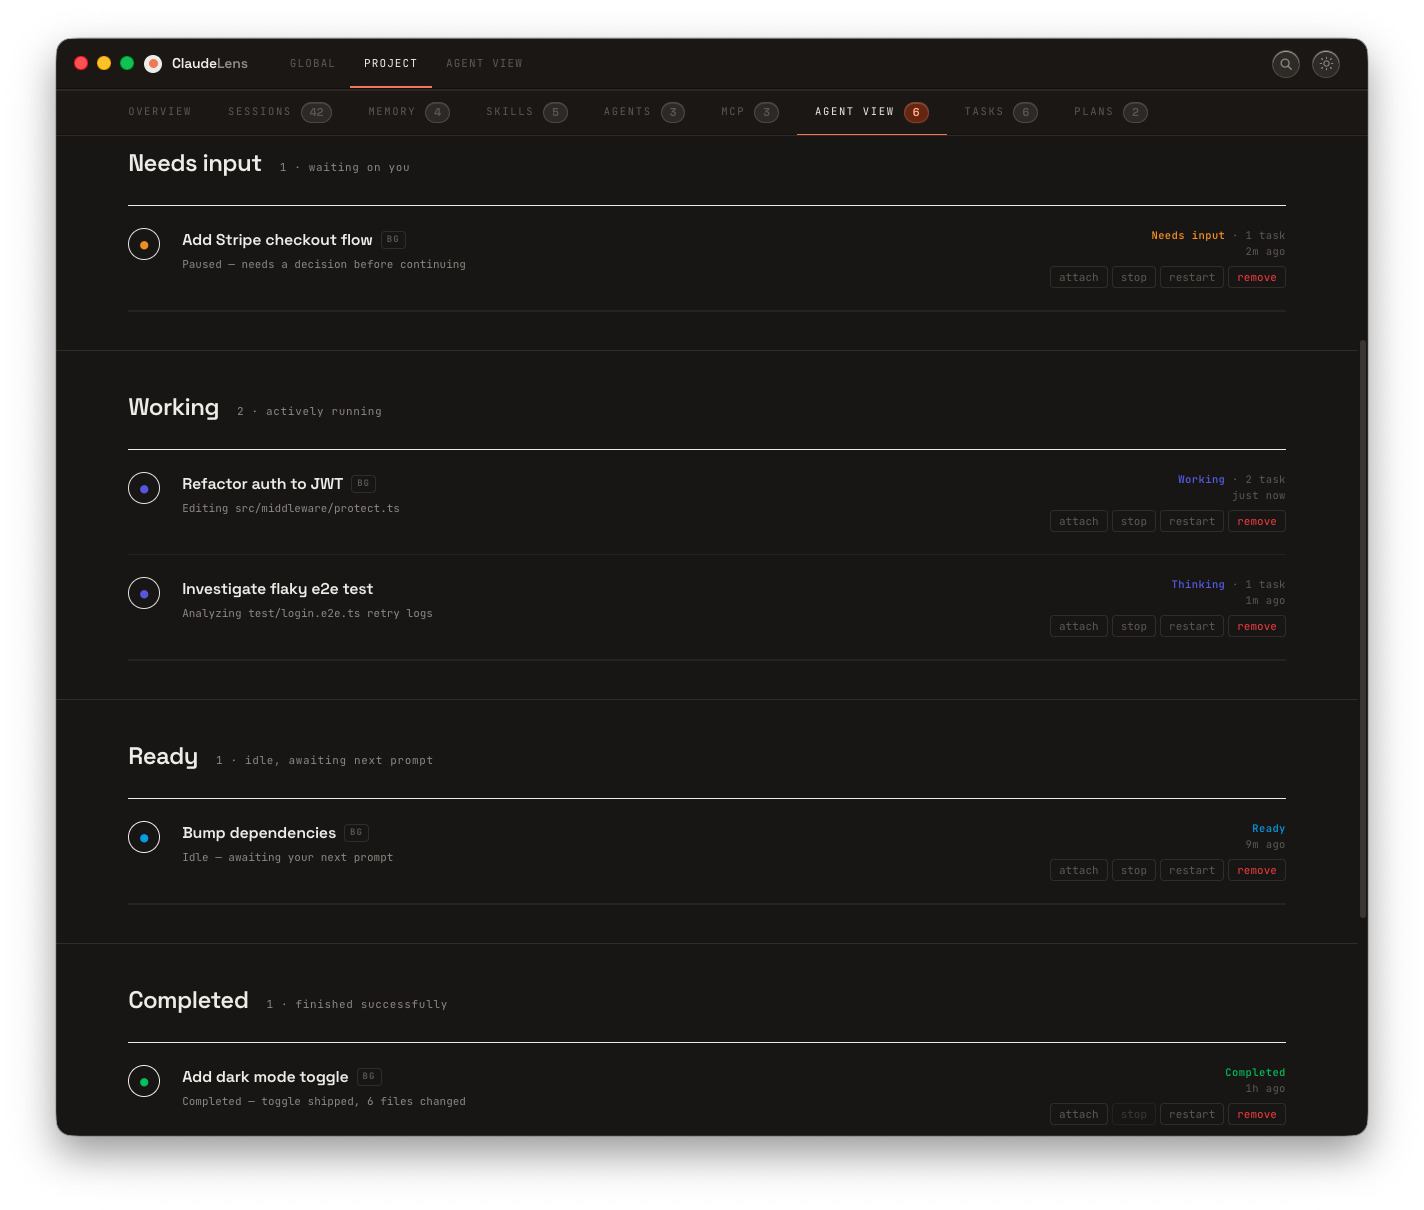Click the orange "Needs input" status label

[1188, 236]
